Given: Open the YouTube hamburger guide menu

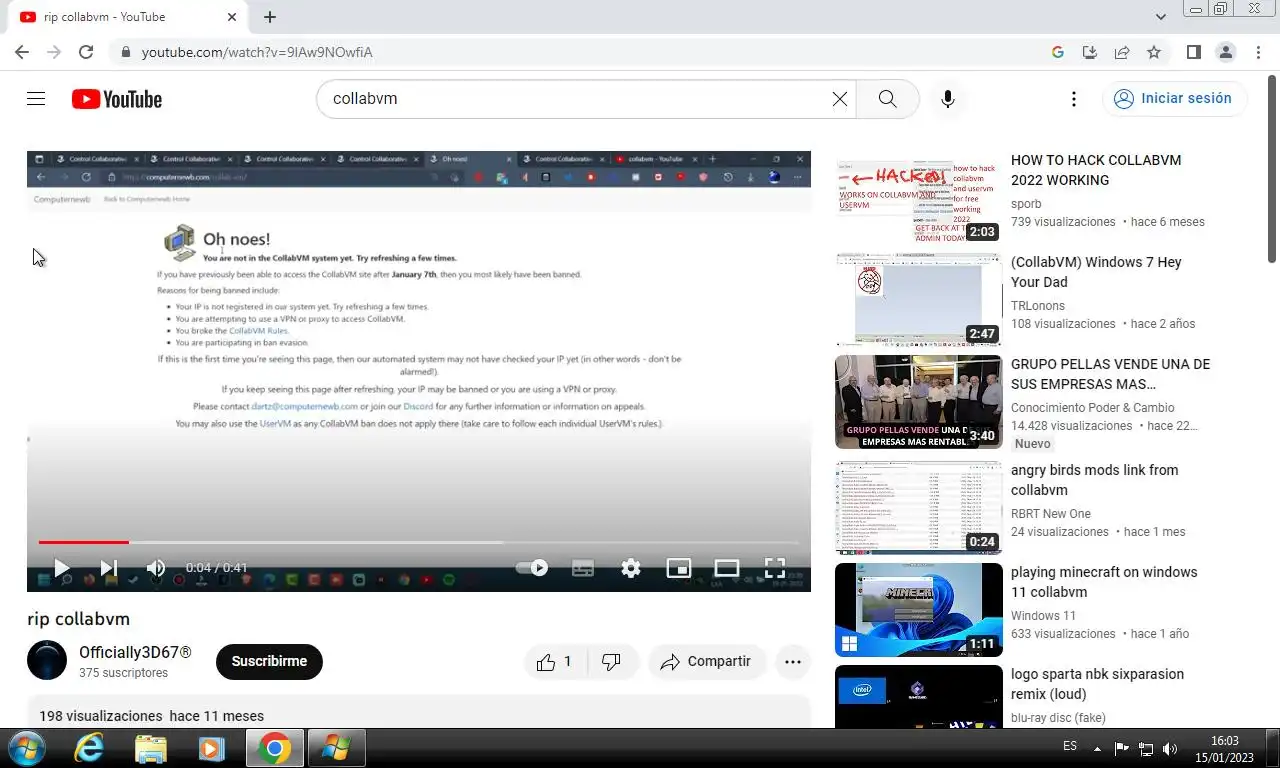Looking at the screenshot, I should pos(36,99).
